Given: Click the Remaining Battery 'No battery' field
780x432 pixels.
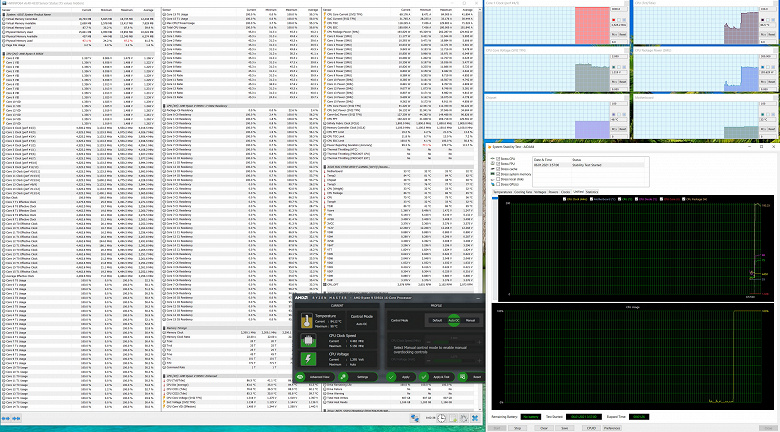Looking at the screenshot, I should pyautogui.click(x=531, y=417).
